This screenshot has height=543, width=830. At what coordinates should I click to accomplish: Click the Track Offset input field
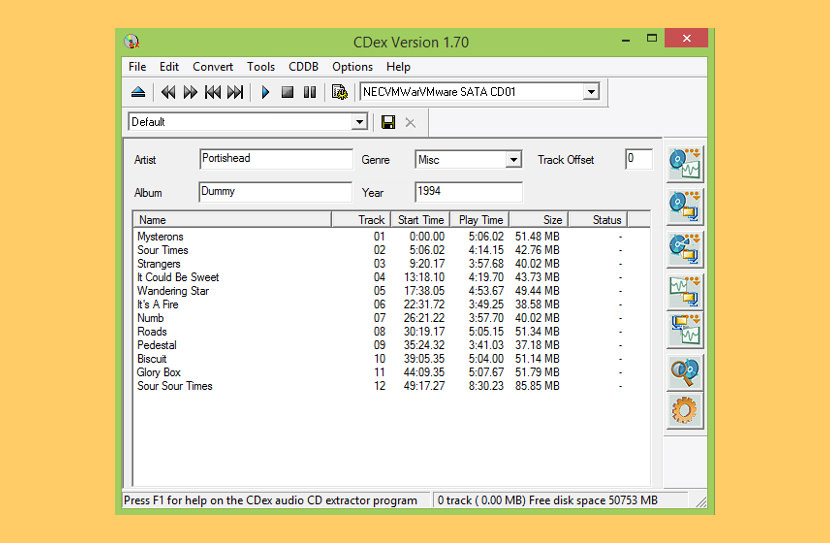coord(639,159)
